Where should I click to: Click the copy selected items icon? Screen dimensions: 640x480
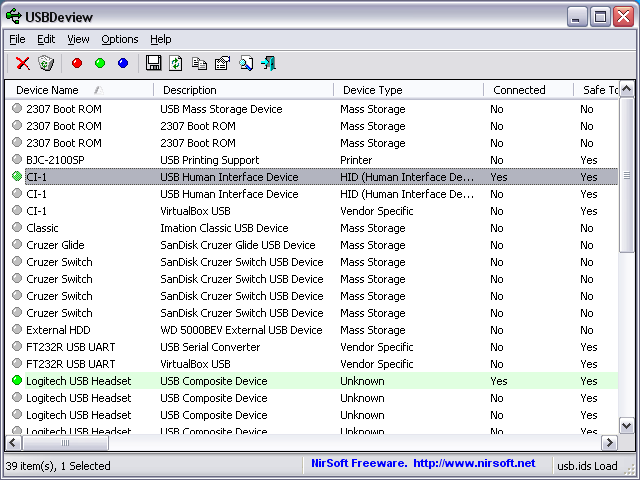coord(199,63)
